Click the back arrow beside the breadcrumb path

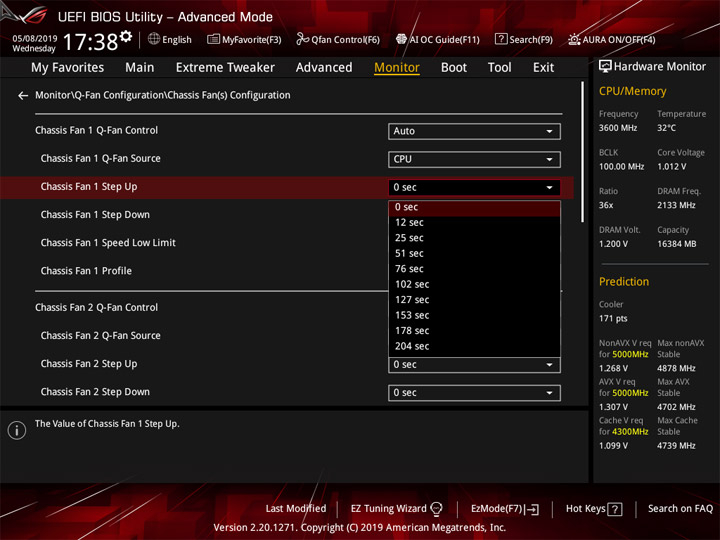tap(22, 96)
